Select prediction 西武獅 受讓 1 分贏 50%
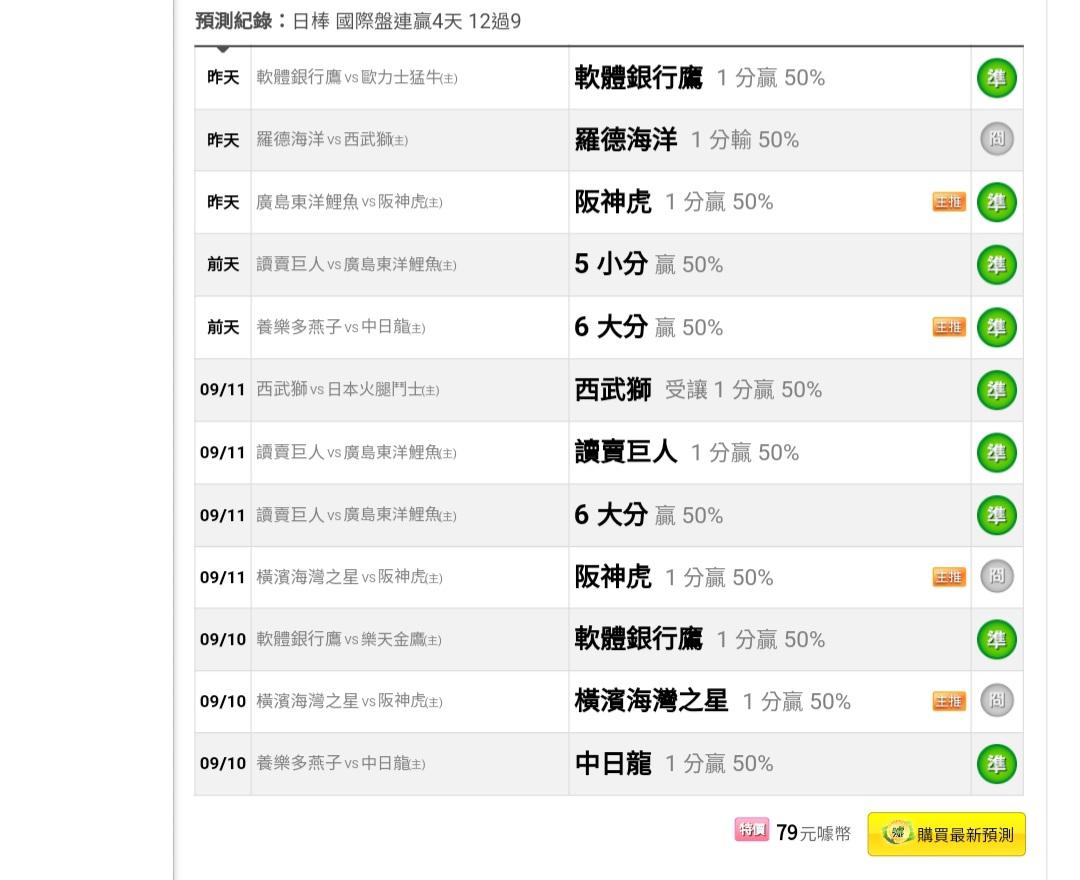This screenshot has height=880, width=1080. click(x=698, y=390)
